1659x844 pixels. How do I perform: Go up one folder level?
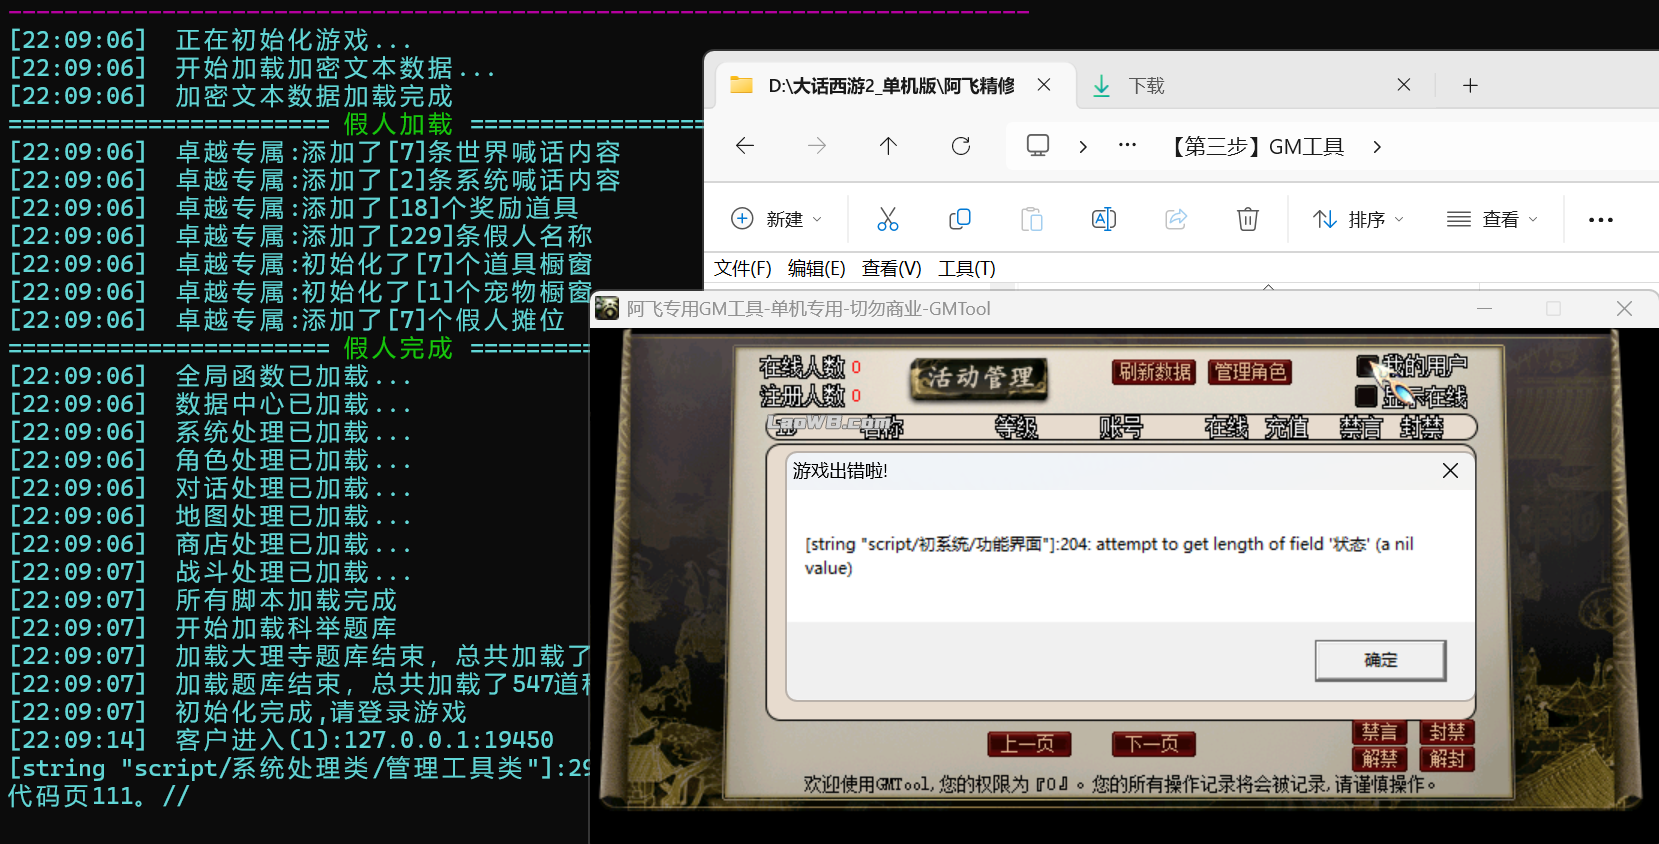888,146
